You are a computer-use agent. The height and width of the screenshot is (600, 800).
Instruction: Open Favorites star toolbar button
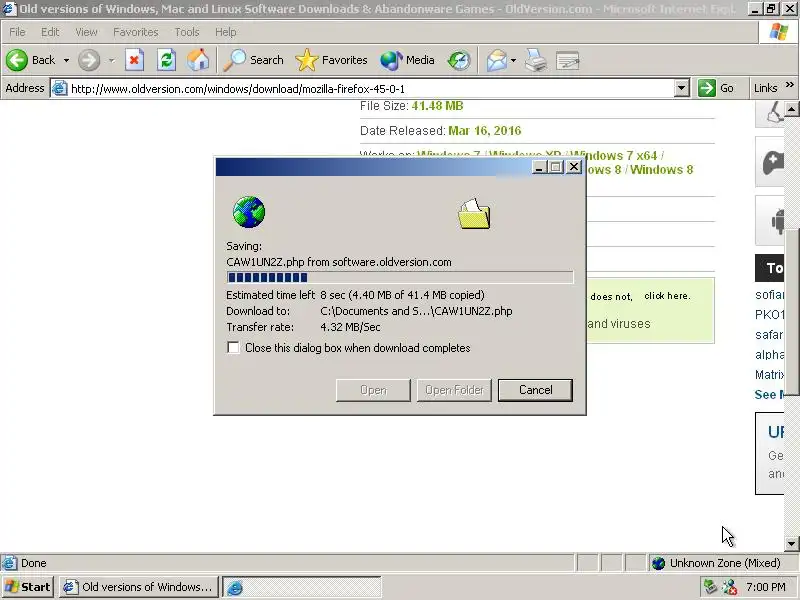click(331, 60)
